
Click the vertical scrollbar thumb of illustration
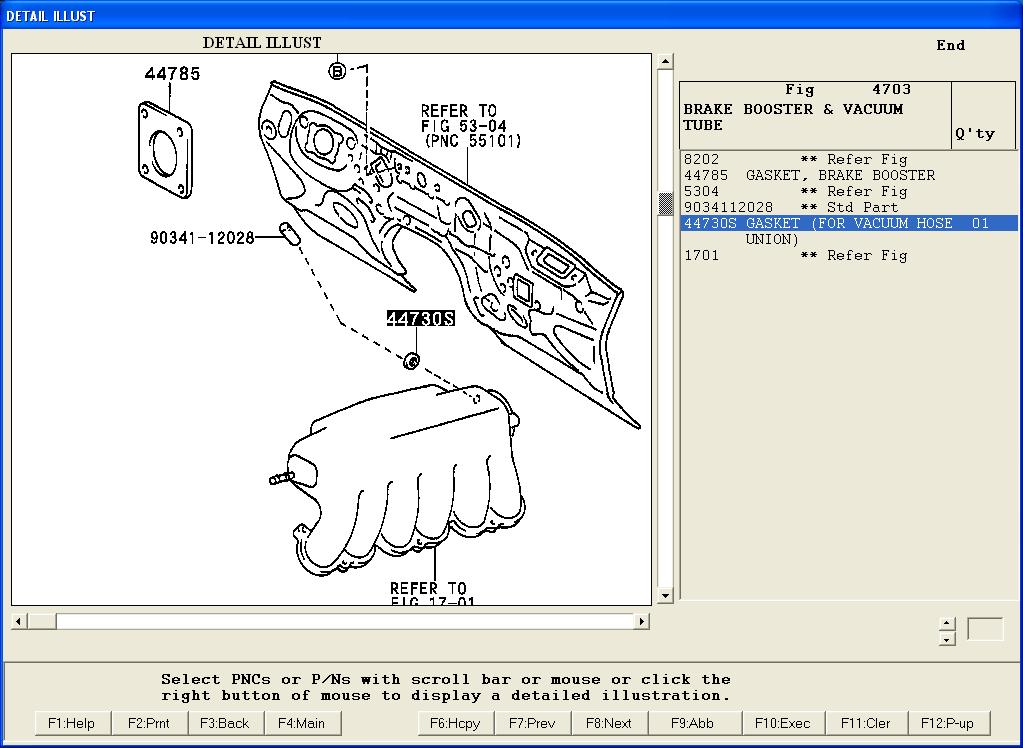[x=665, y=204]
